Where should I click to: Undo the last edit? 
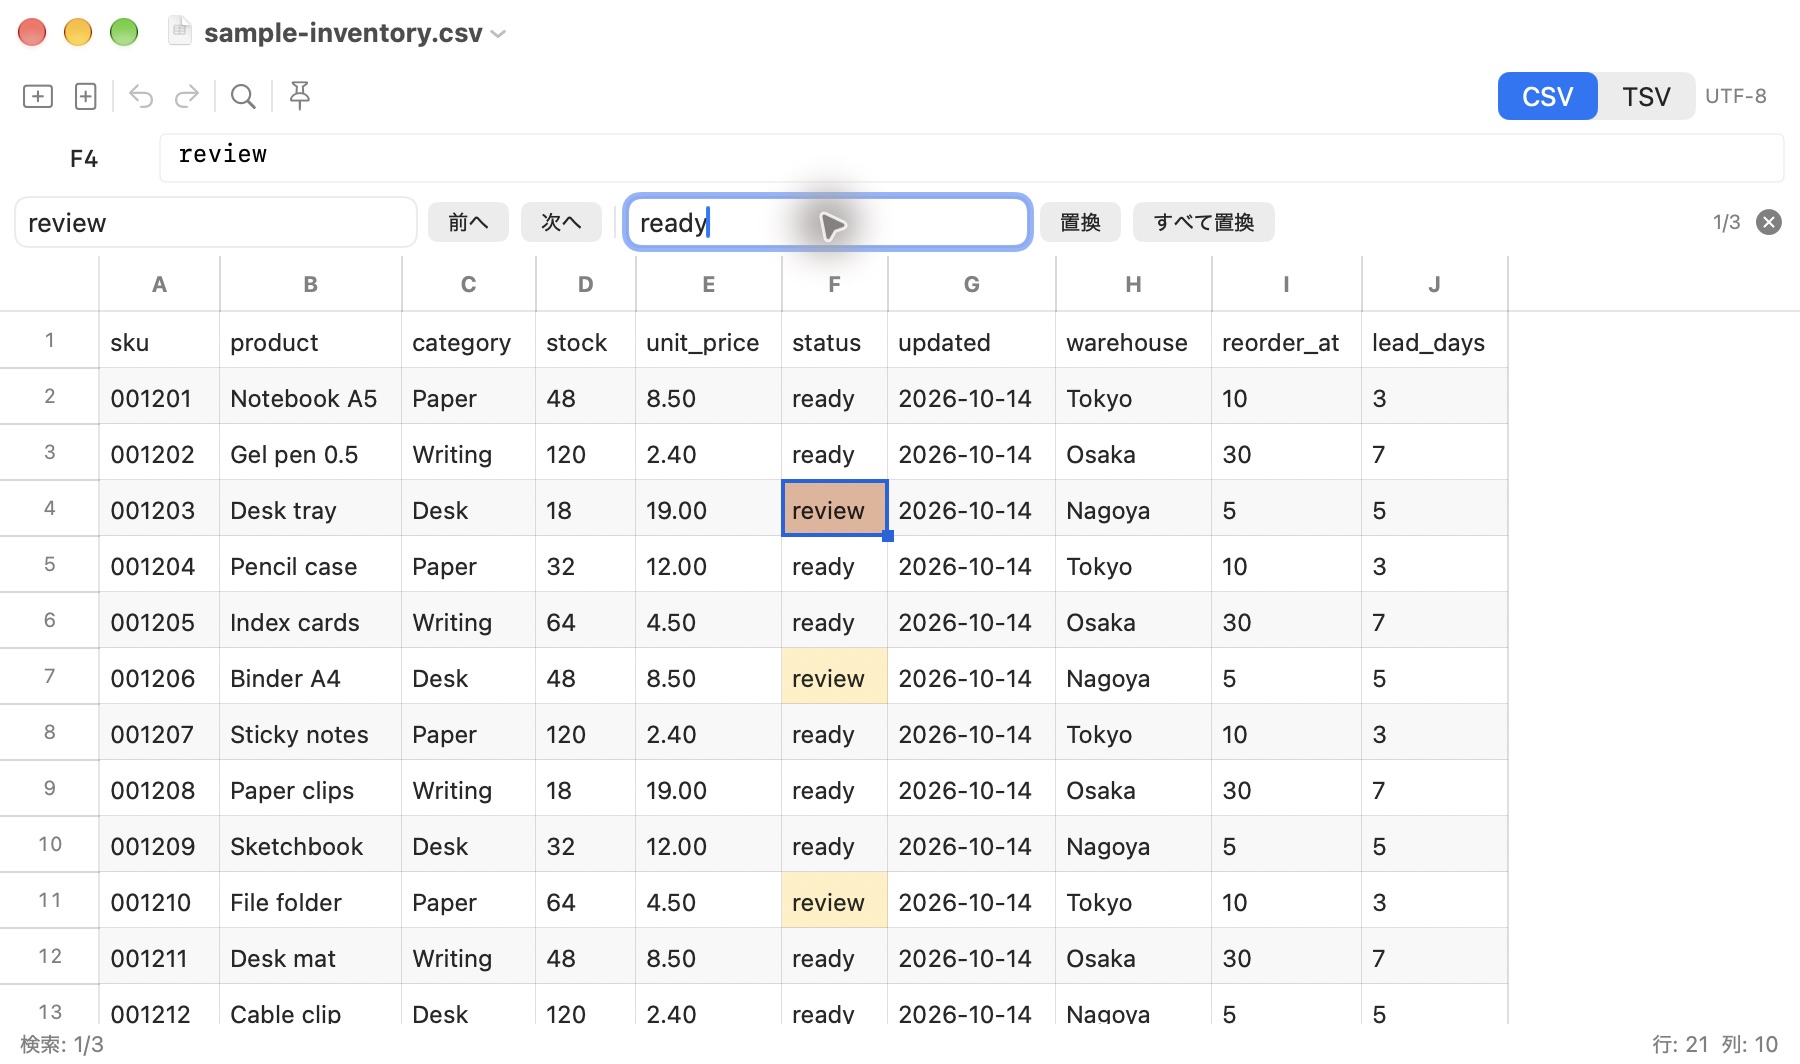(x=141, y=96)
